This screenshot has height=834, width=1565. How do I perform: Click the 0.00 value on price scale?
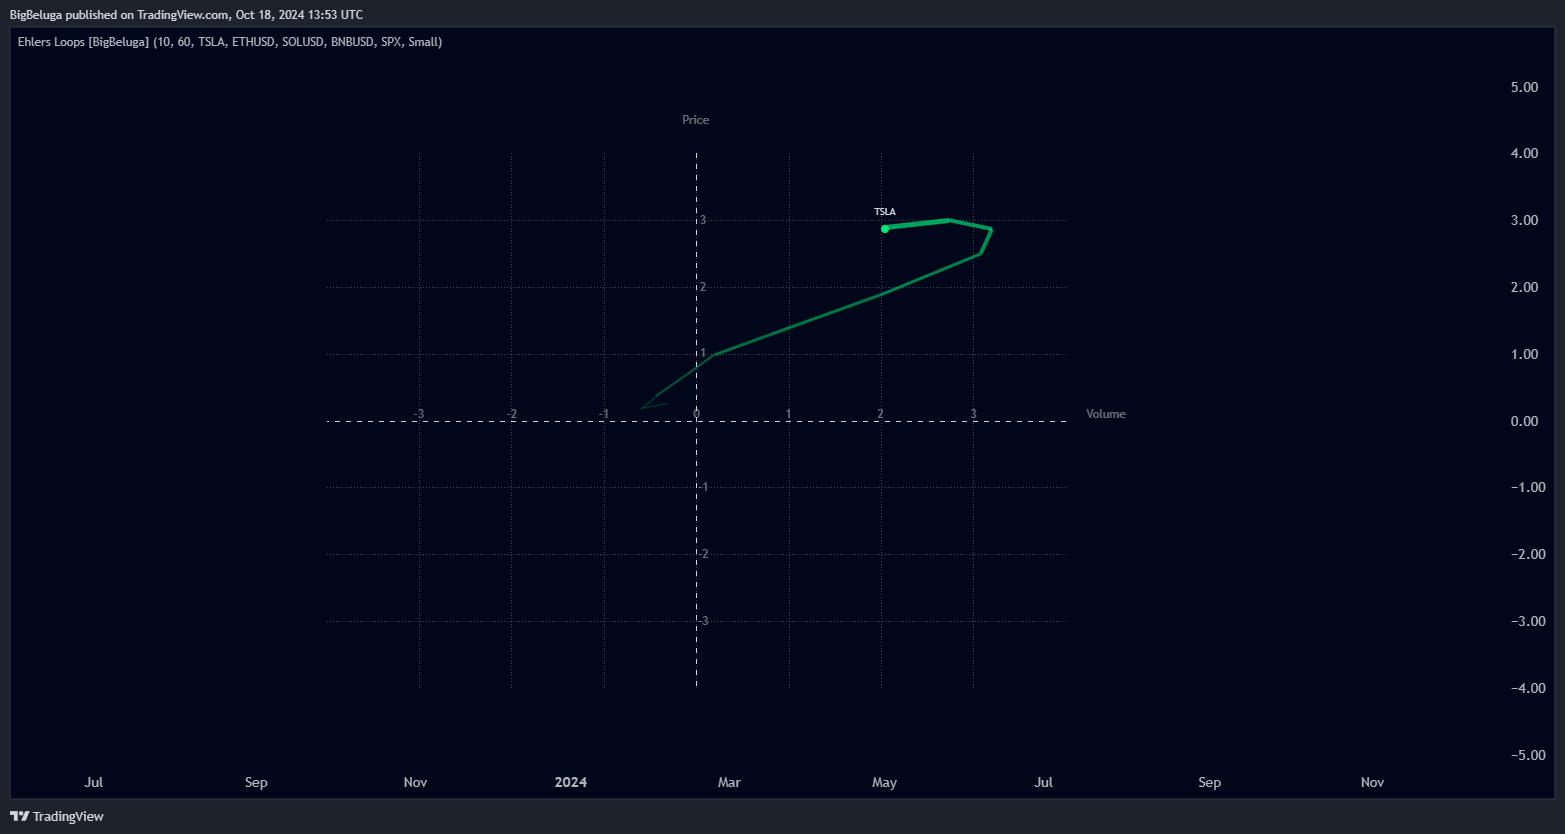1524,422
